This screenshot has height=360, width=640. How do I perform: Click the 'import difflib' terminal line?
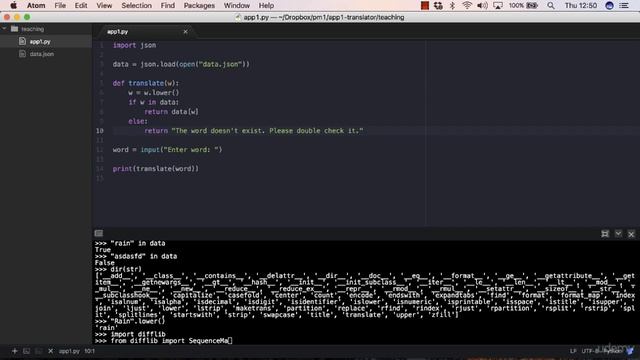(130, 334)
